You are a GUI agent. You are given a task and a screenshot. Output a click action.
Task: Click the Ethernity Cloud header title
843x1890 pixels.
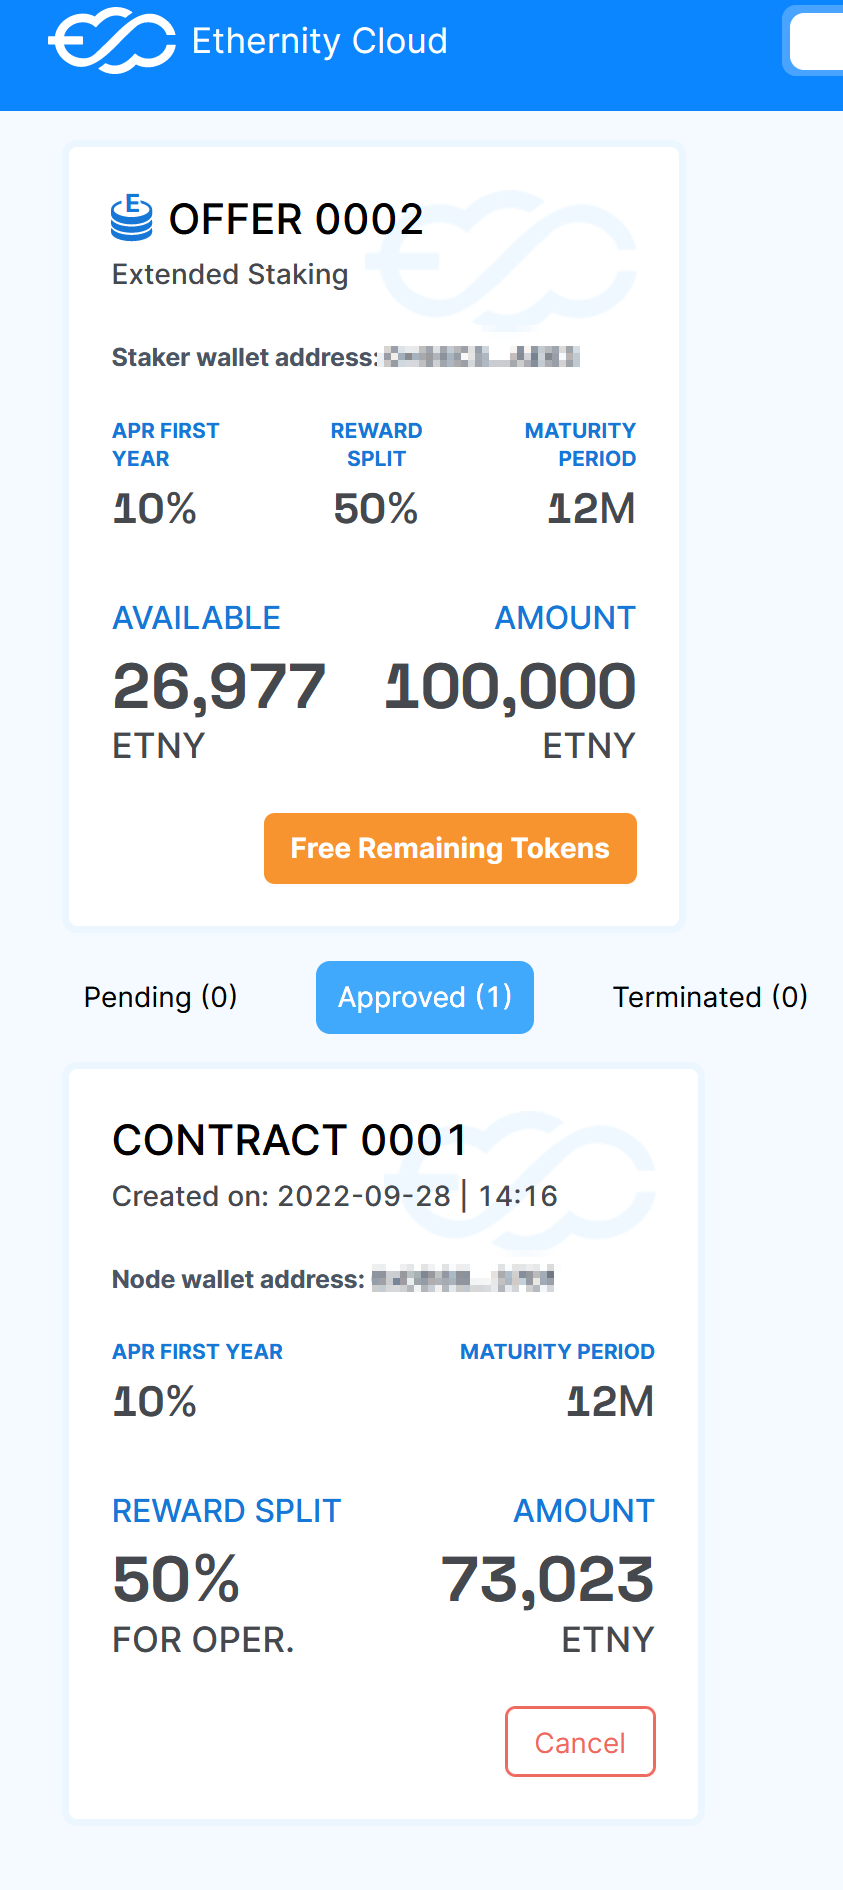click(319, 41)
